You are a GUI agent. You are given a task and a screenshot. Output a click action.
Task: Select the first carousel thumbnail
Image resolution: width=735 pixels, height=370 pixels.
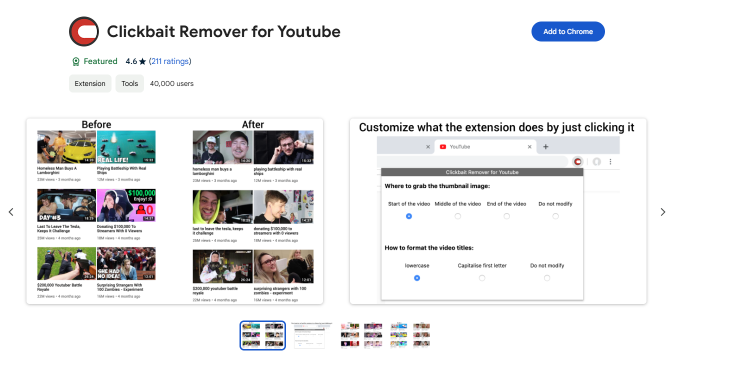pyautogui.click(x=262, y=335)
